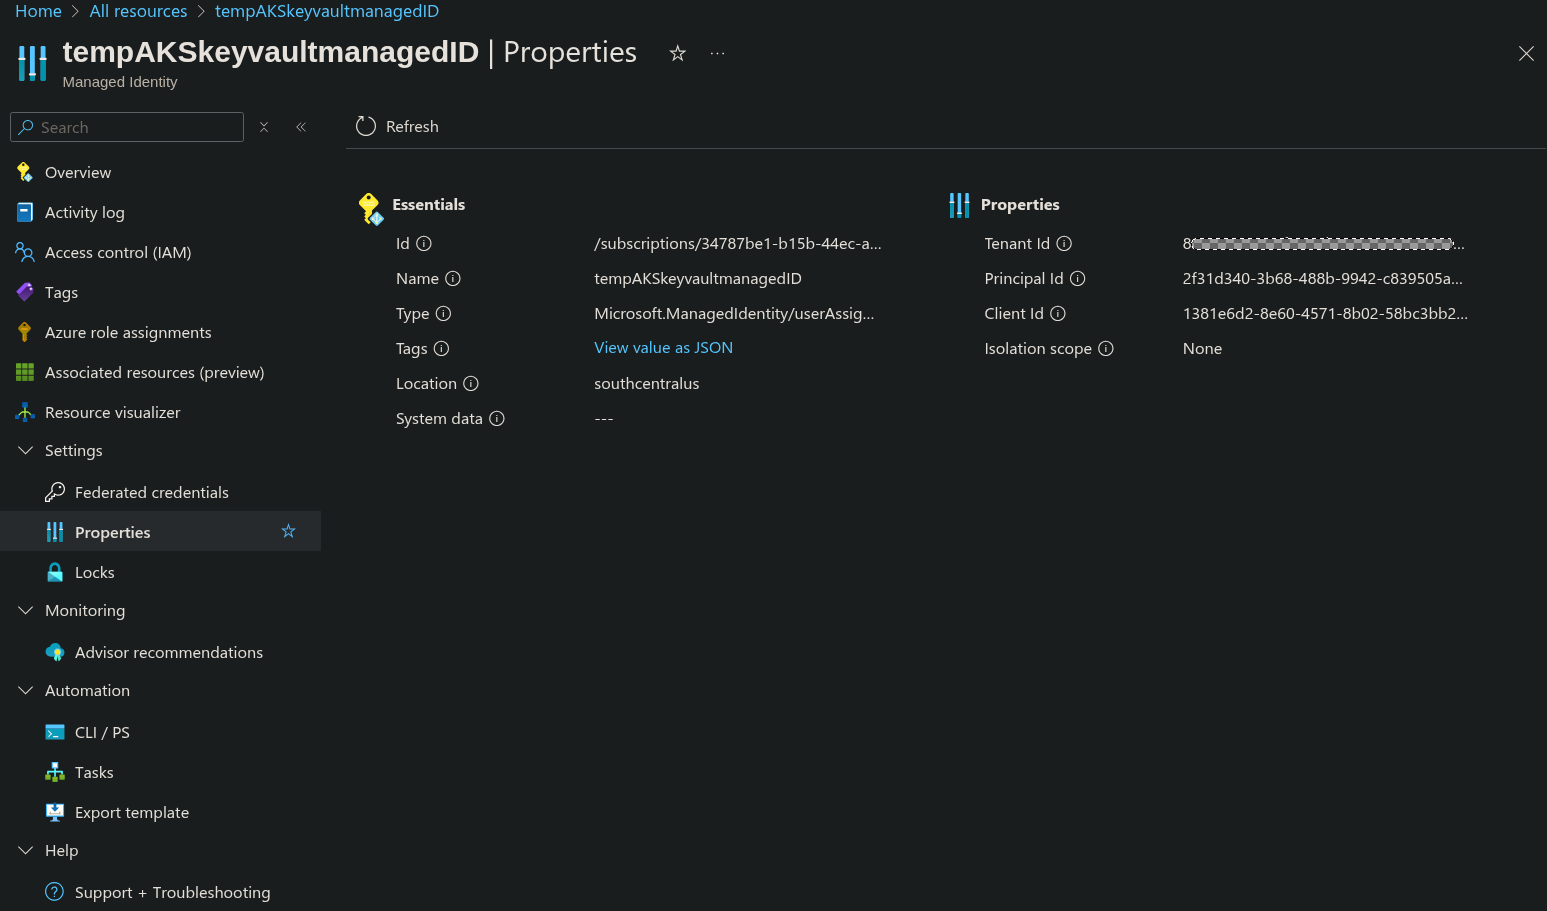The image size is (1547, 911).
Task: Click the Overview key icon in sidebar
Action: [x=25, y=172]
